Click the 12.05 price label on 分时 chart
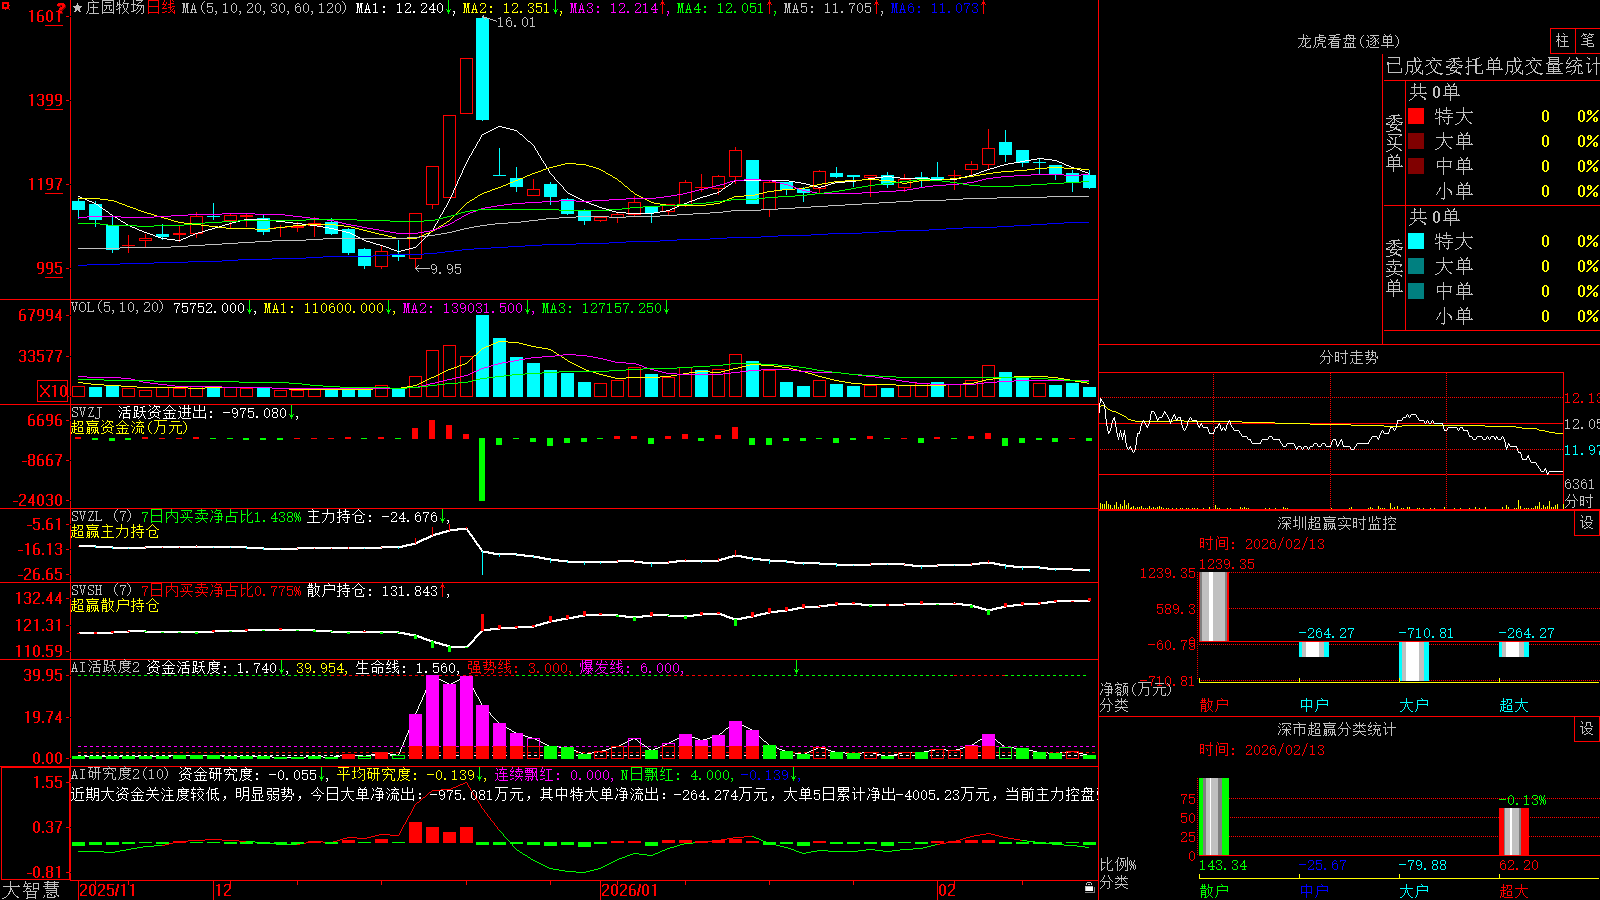The height and width of the screenshot is (900, 1600). (1581, 424)
